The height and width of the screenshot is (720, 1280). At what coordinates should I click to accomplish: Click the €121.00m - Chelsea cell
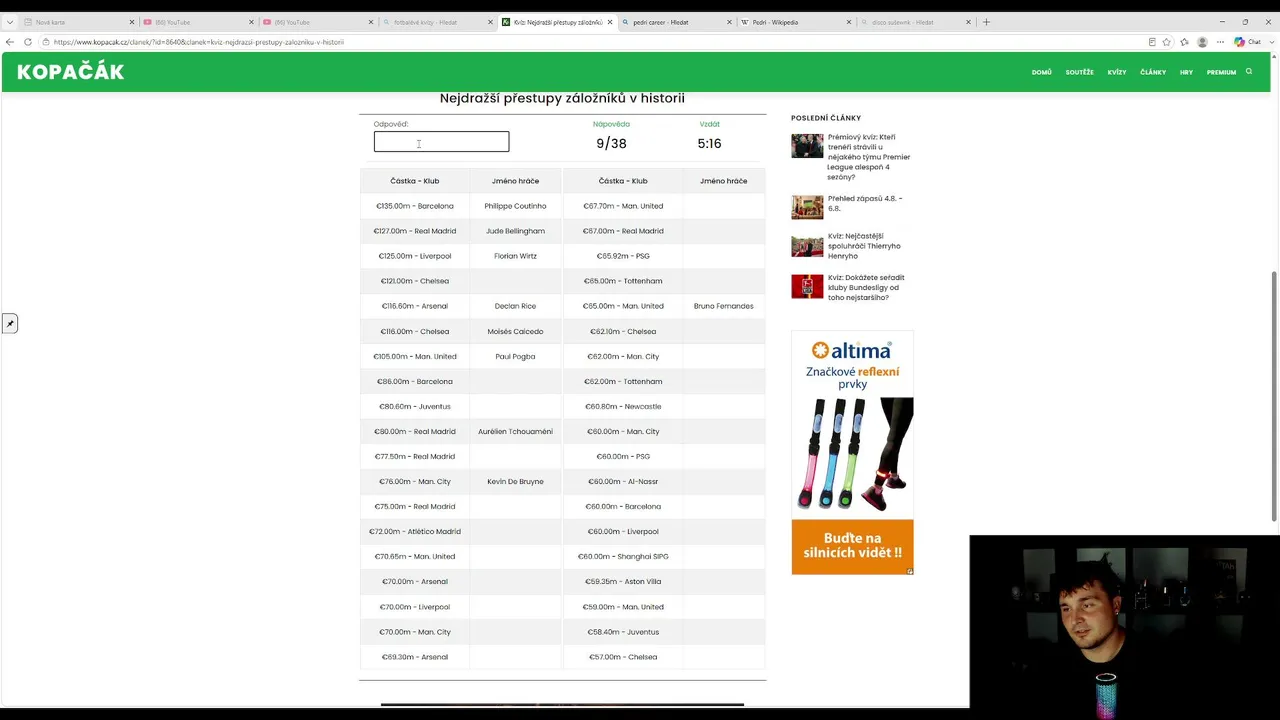414,281
